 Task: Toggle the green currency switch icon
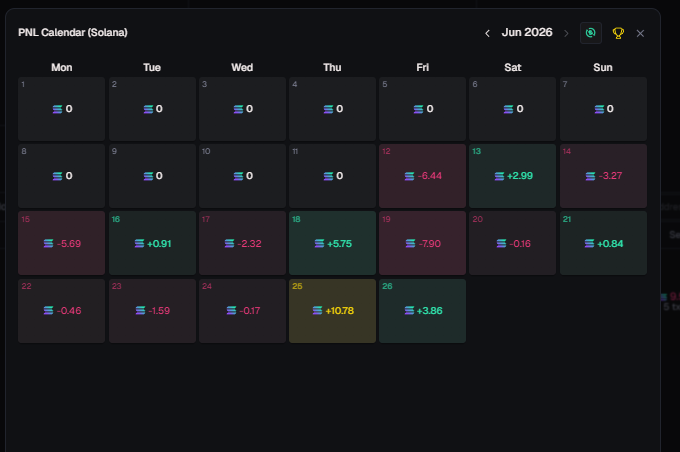(x=591, y=33)
